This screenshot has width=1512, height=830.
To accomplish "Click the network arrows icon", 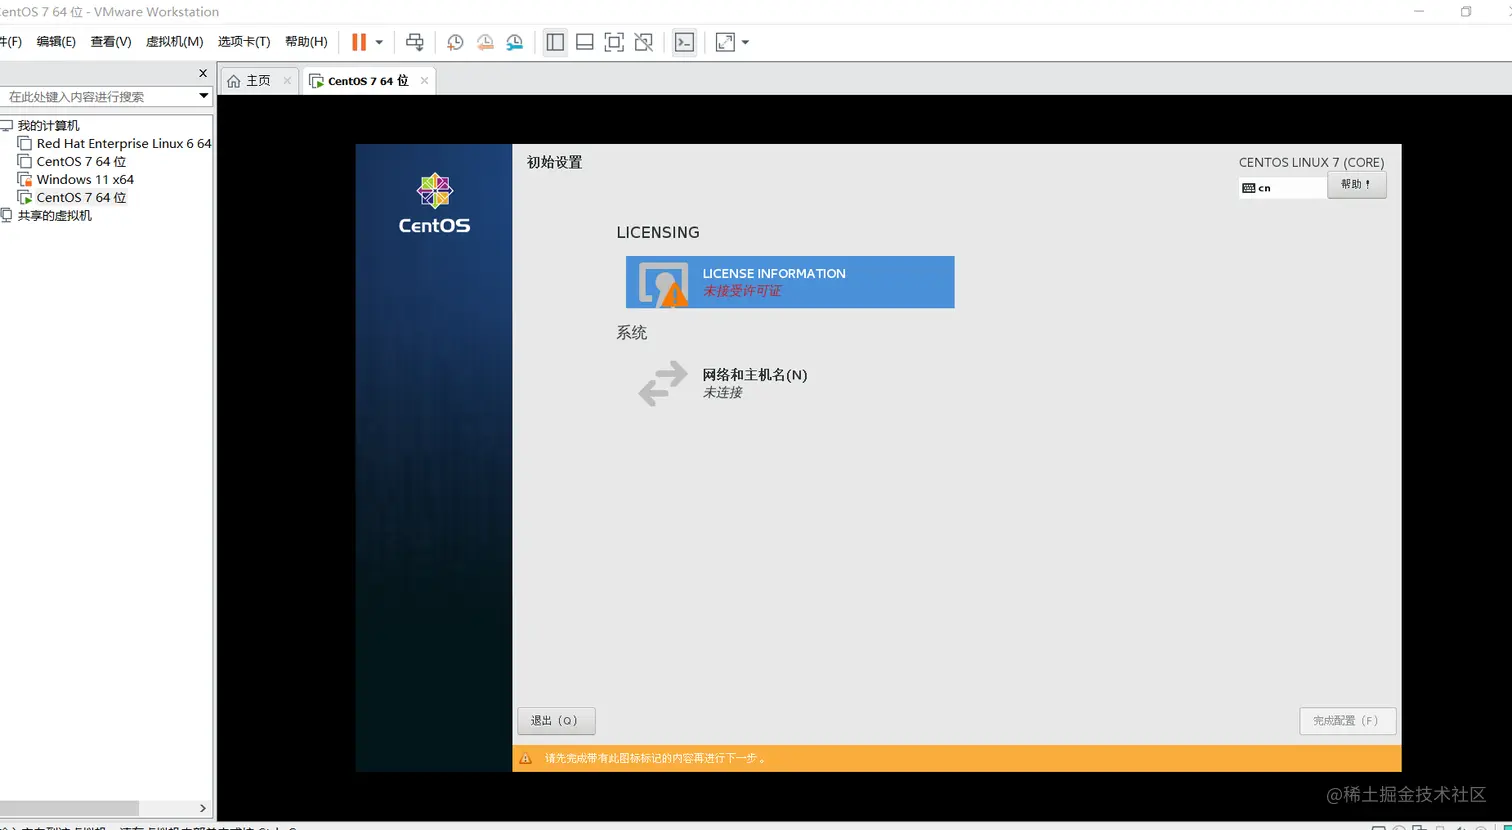I will 663,384.
